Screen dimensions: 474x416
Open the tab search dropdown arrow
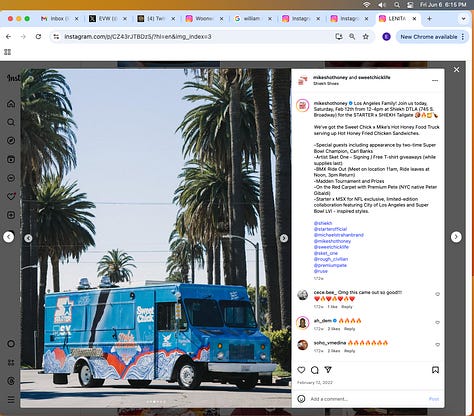[x=463, y=19]
